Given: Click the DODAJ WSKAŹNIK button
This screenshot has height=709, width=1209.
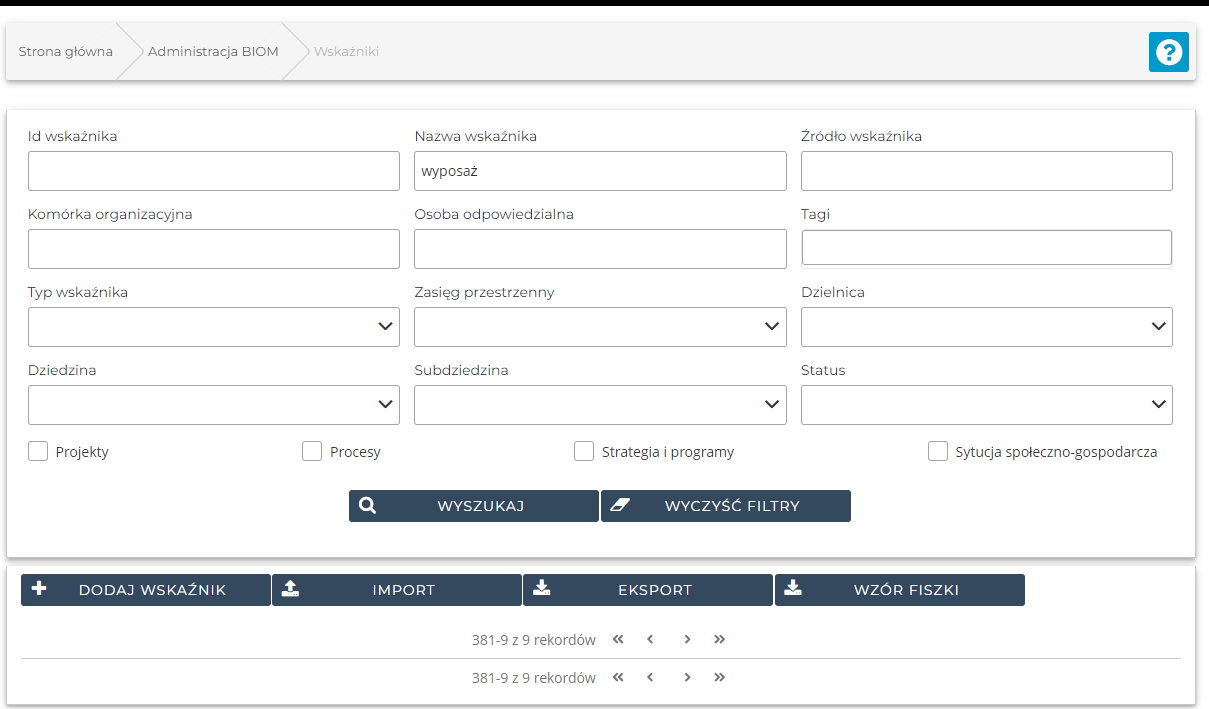Looking at the screenshot, I should (146, 590).
